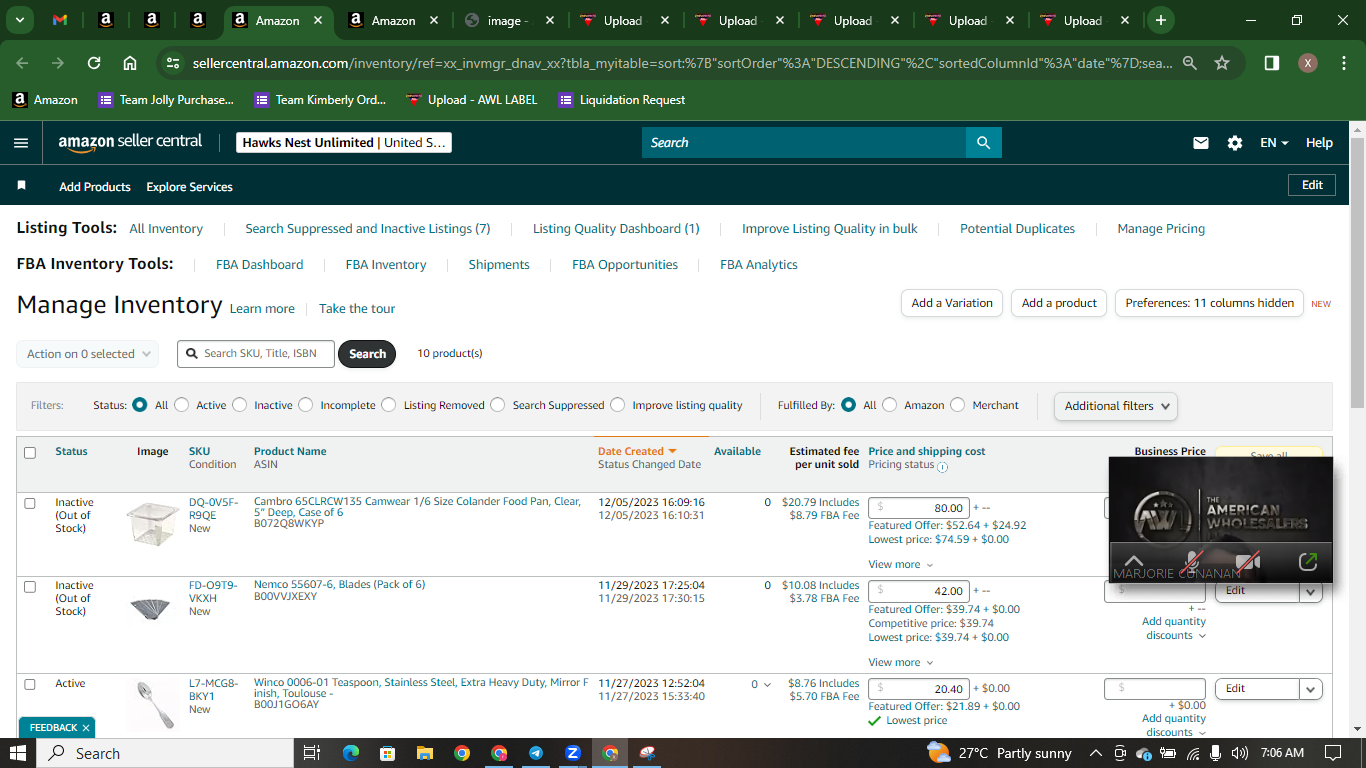Open the Team Kimberly Ord bookmark
This screenshot has width=1366, height=768.
[320, 100]
